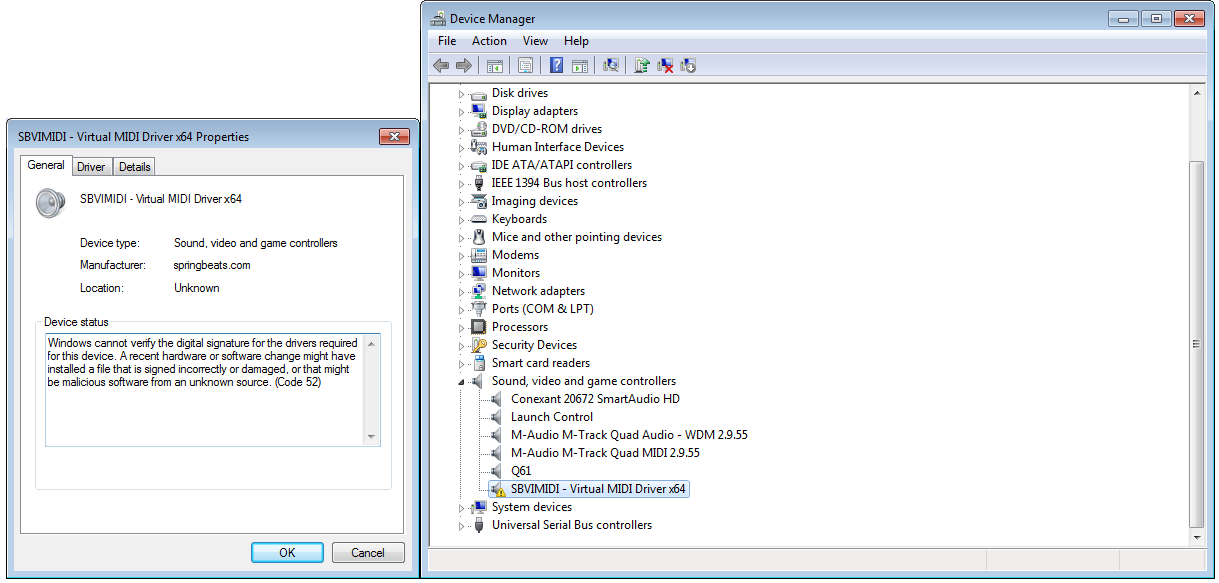Close the SBVIMIDI Properties dialog
This screenshot has height=583, width=1219.
[x=394, y=136]
